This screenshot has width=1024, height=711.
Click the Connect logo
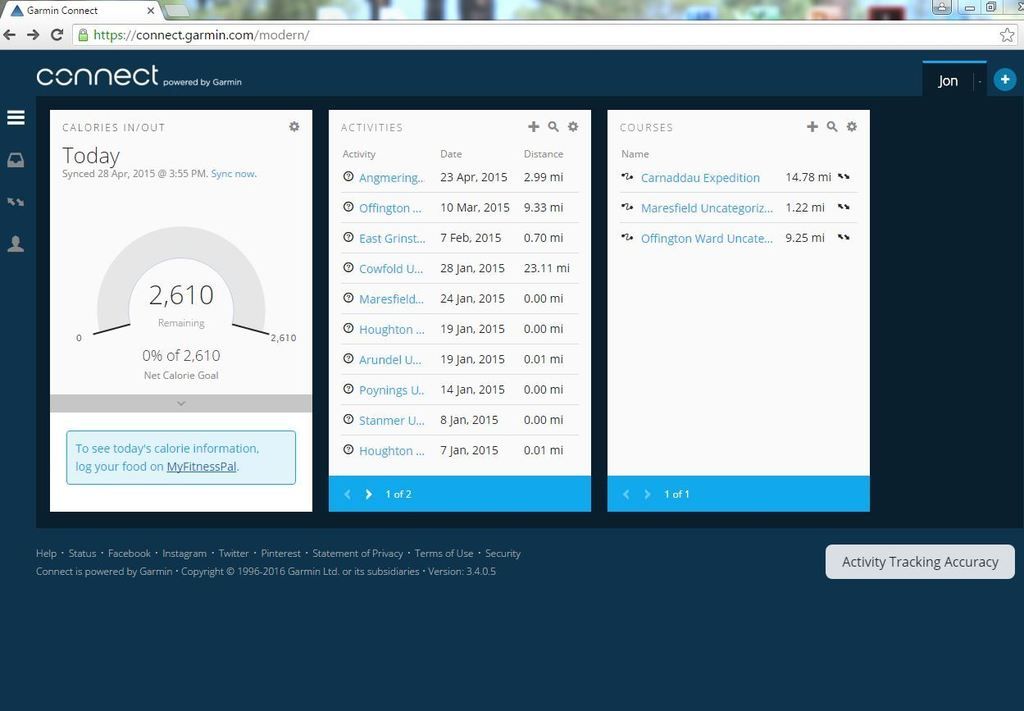97,76
